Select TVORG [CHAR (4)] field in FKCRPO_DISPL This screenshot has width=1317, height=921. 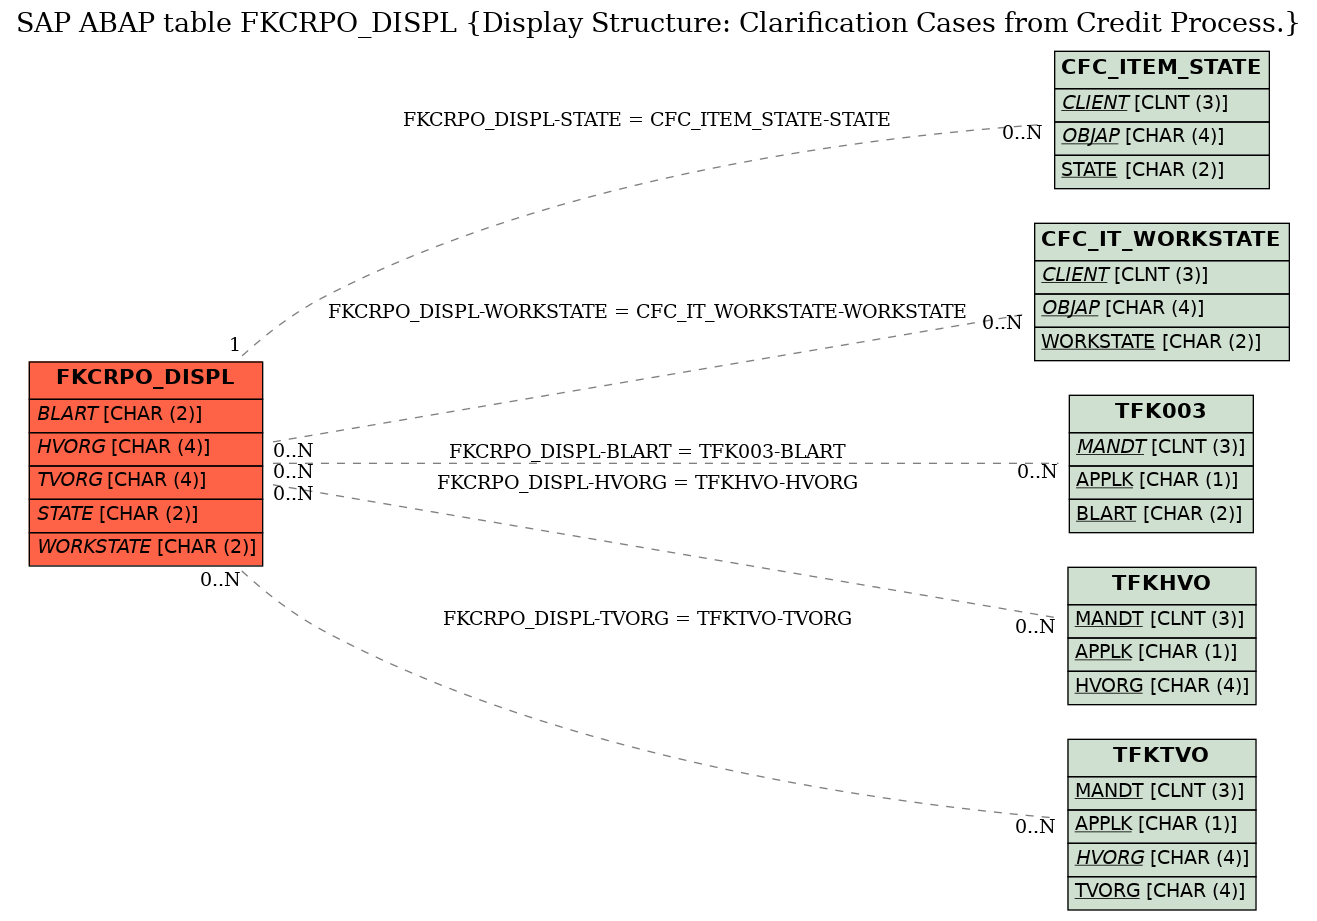click(x=146, y=481)
